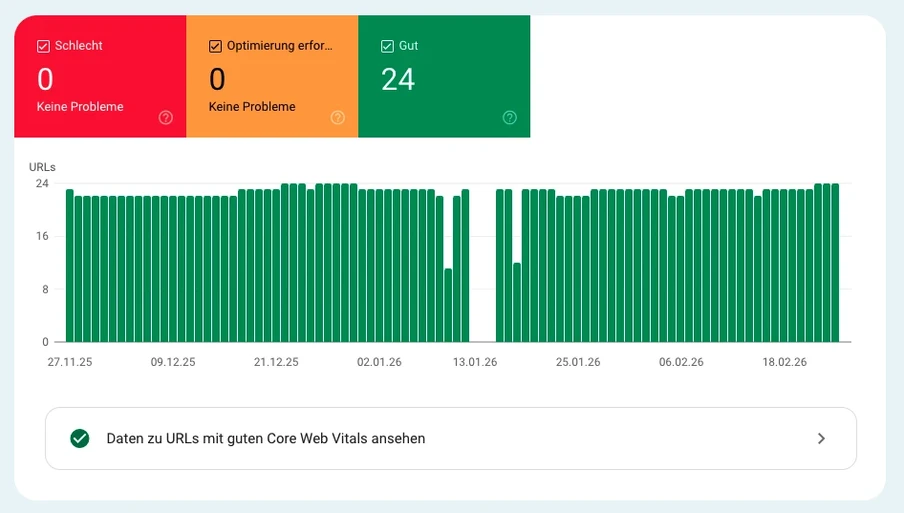904x513 pixels.
Task: Click the help icon in the green Gut tile
Action: coord(510,118)
